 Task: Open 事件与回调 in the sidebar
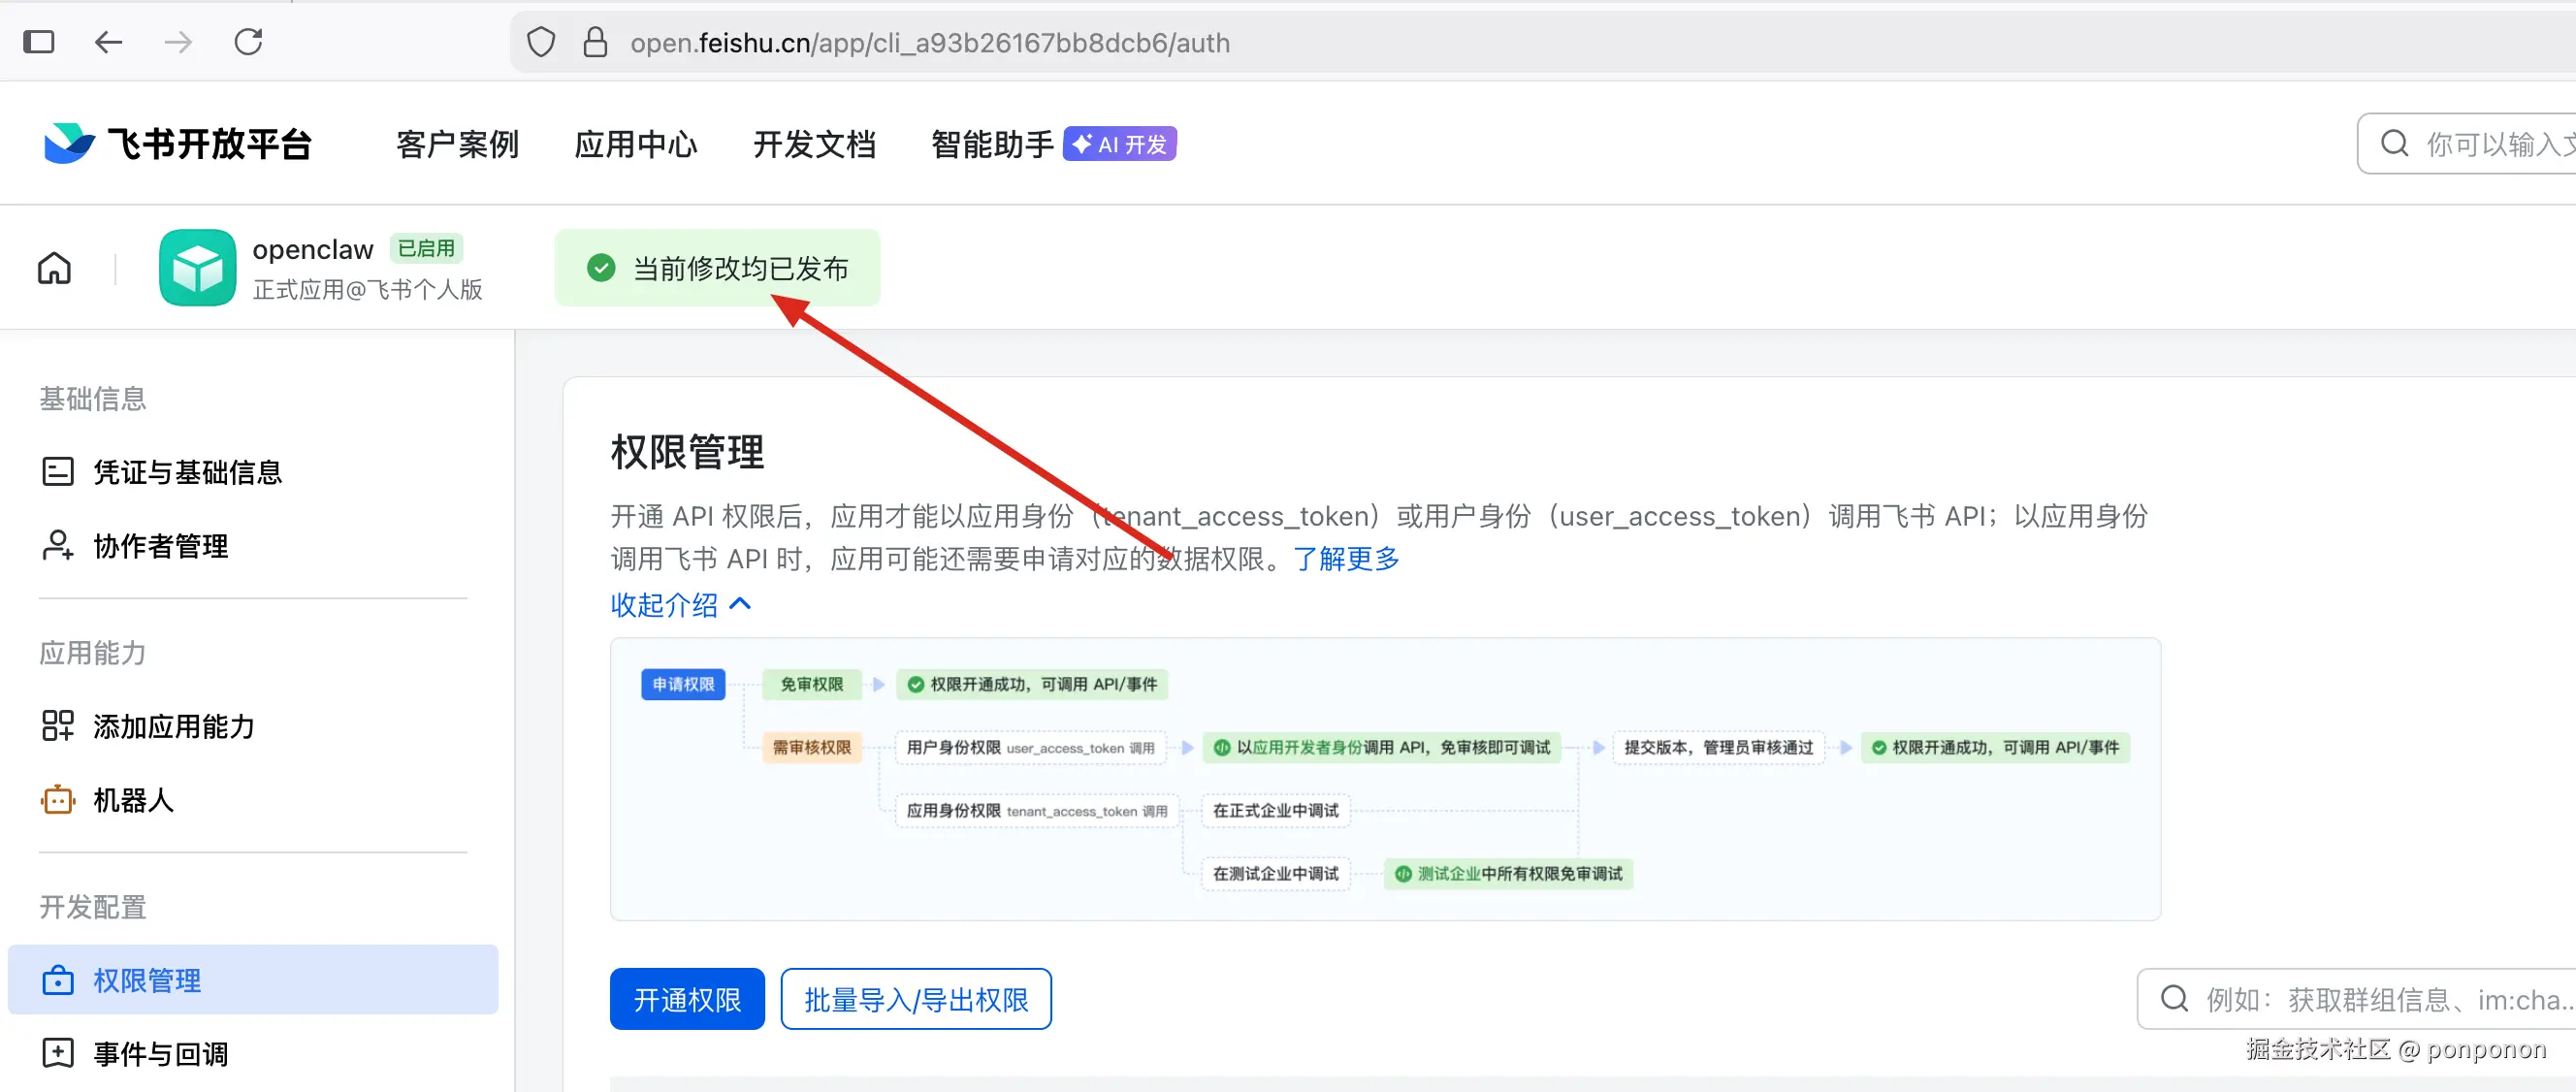click(160, 1053)
